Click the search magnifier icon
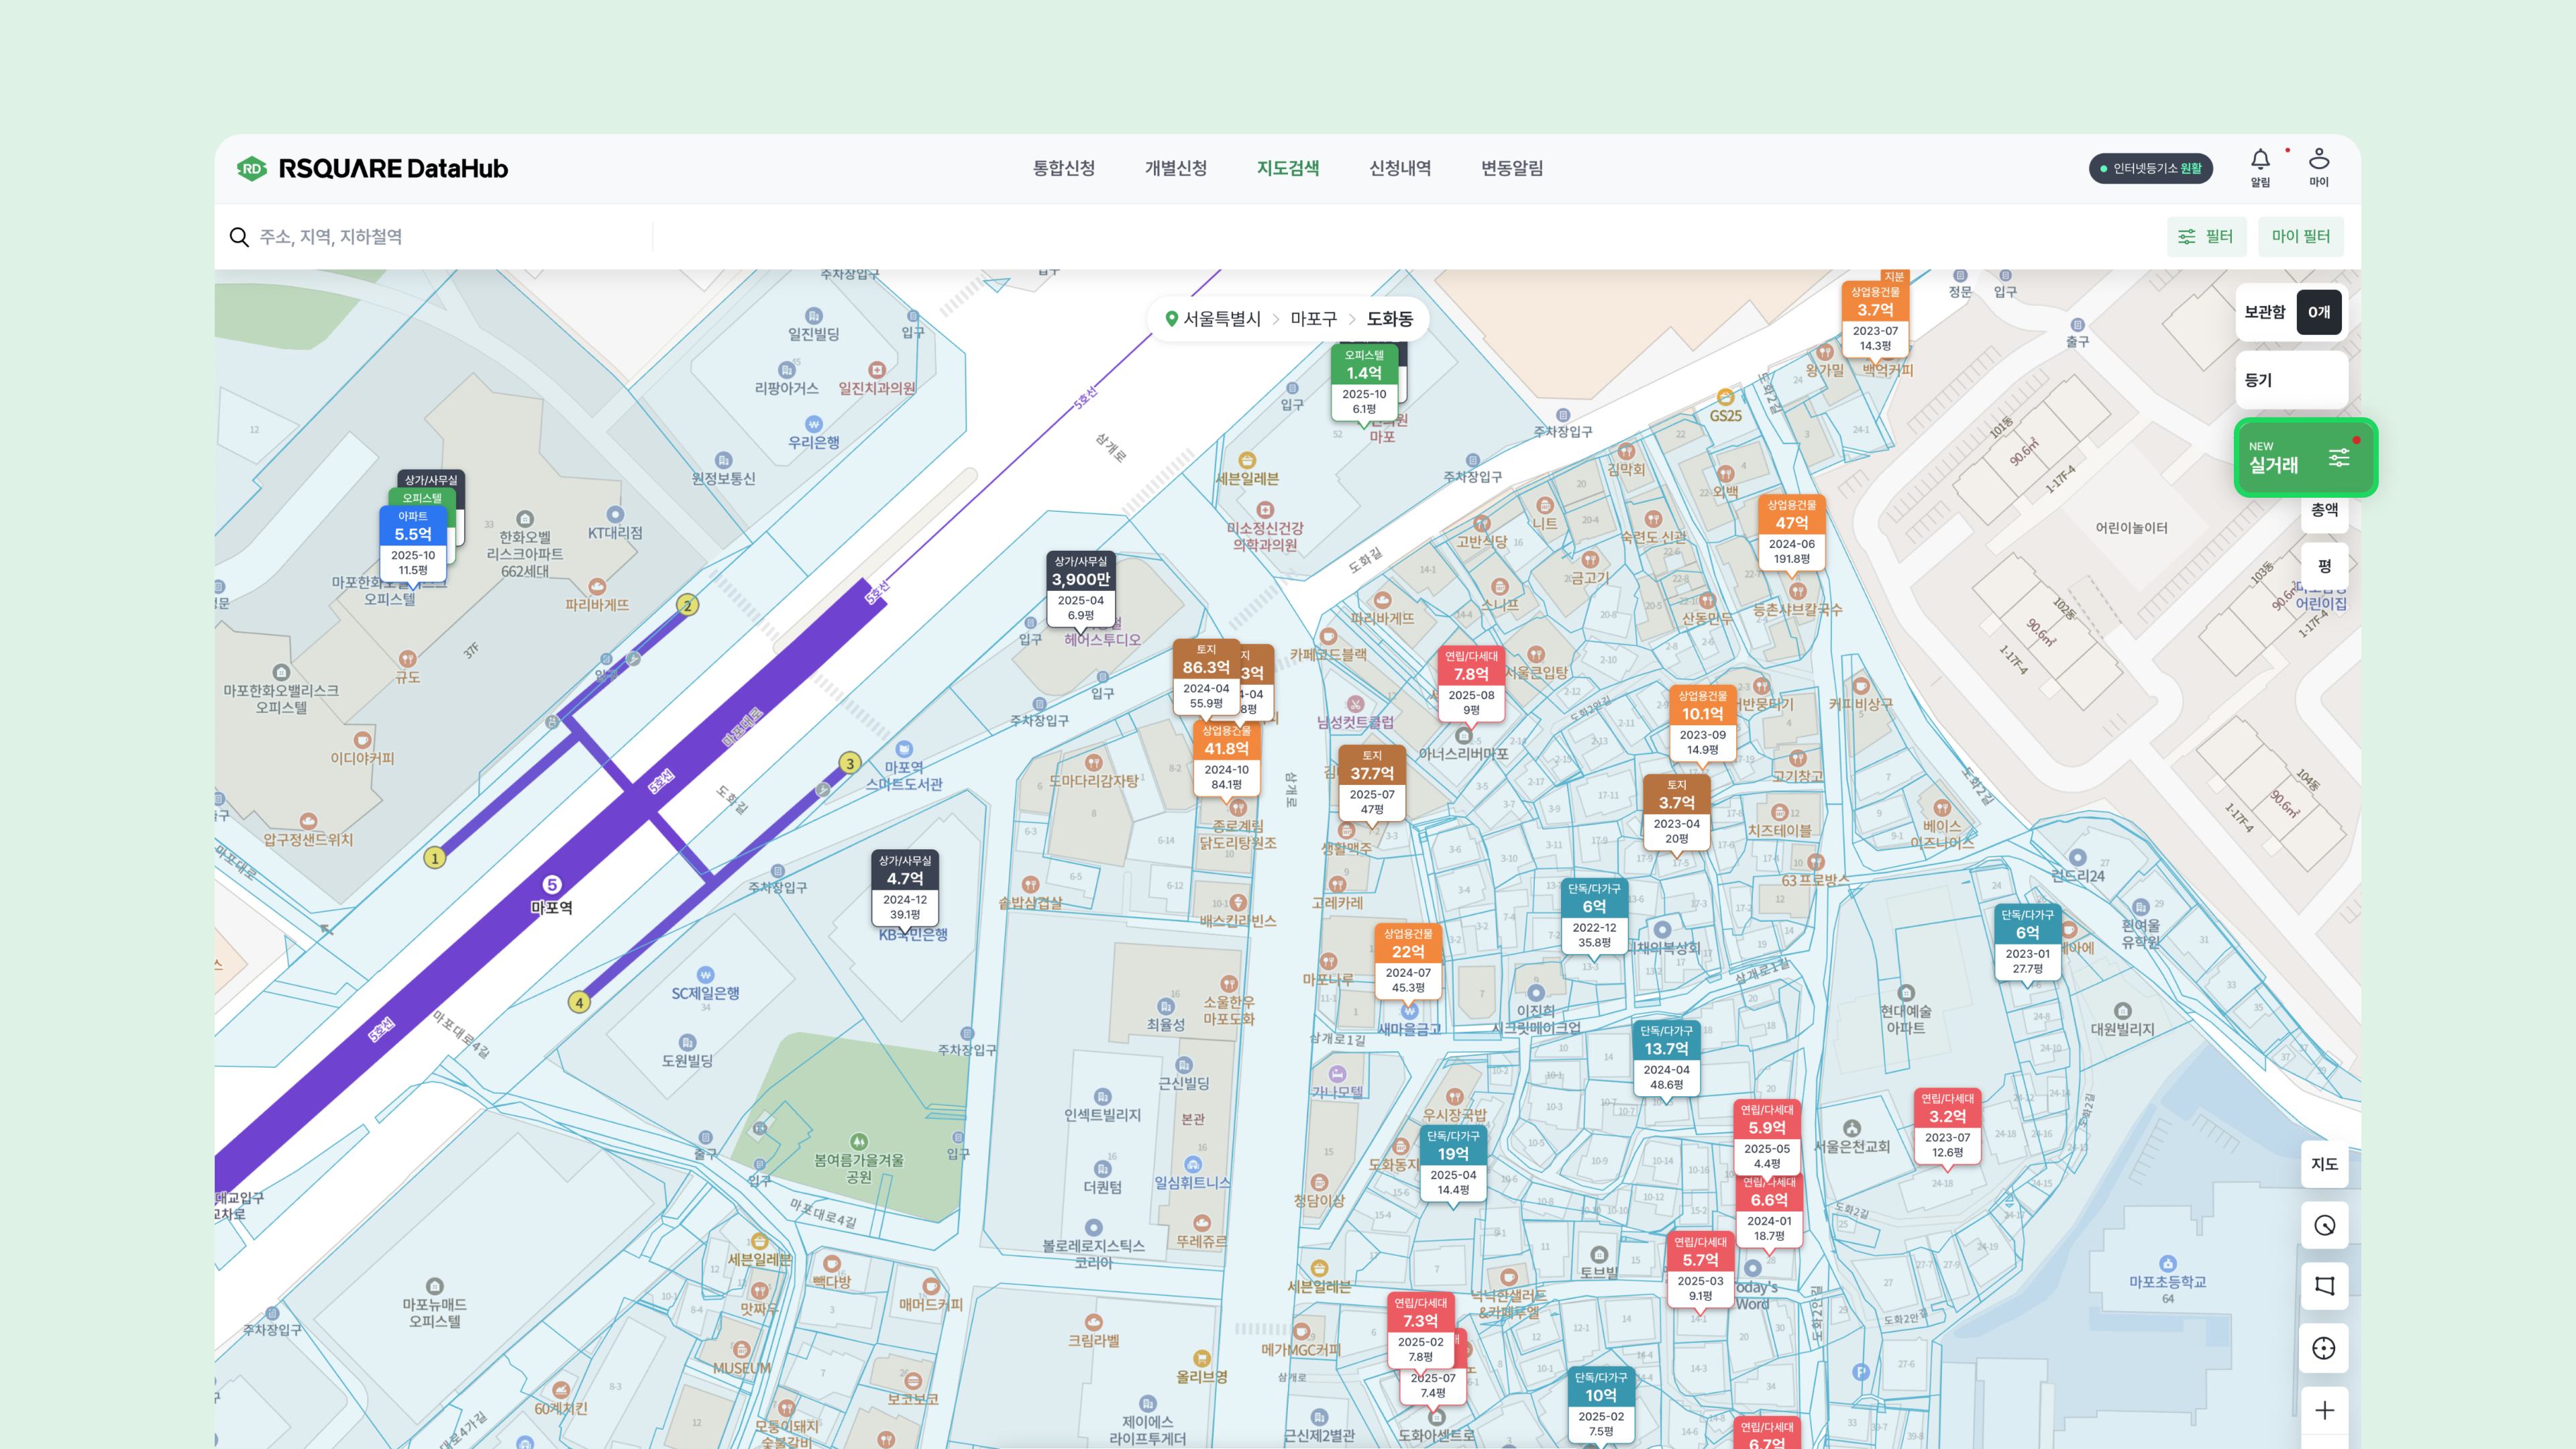Viewport: 2576px width, 1449px height. click(x=239, y=237)
